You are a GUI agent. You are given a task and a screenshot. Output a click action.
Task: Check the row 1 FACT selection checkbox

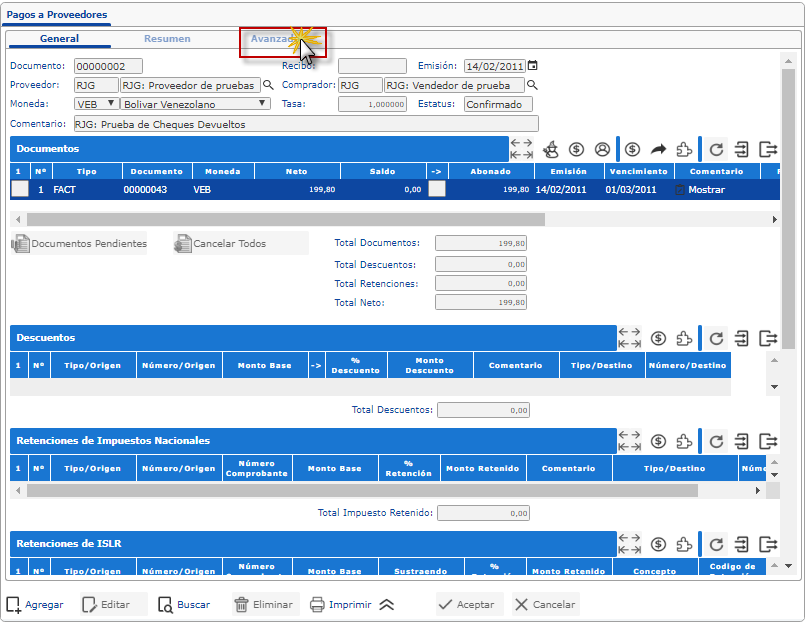(20, 189)
